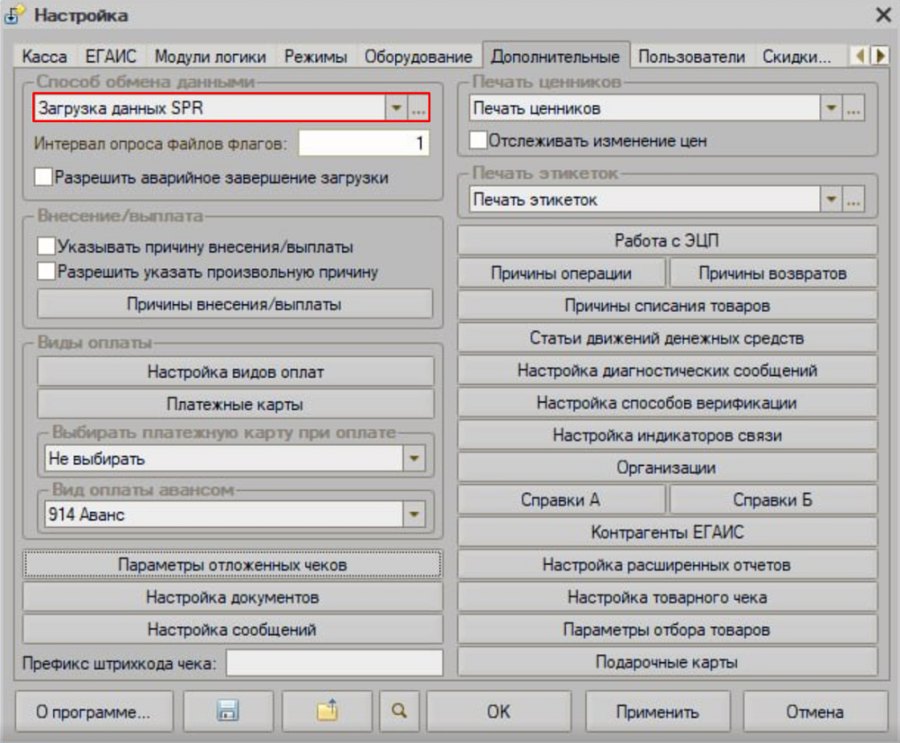Switch to the Оборудование tab
The width and height of the screenshot is (900, 743).
coord(418,56)
